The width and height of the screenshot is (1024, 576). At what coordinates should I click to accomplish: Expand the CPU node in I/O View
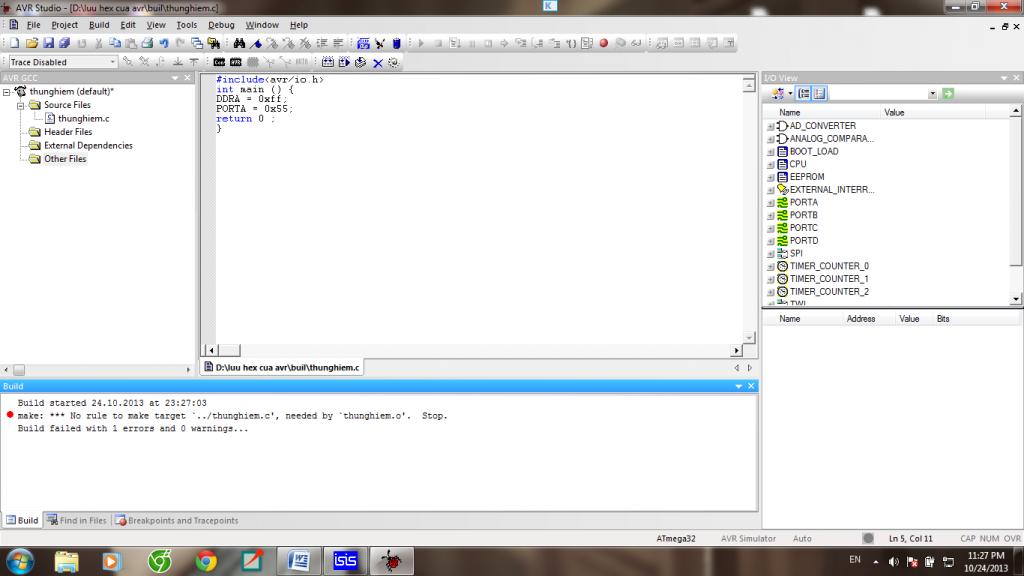pyautogui.click(x=770, y=165)
